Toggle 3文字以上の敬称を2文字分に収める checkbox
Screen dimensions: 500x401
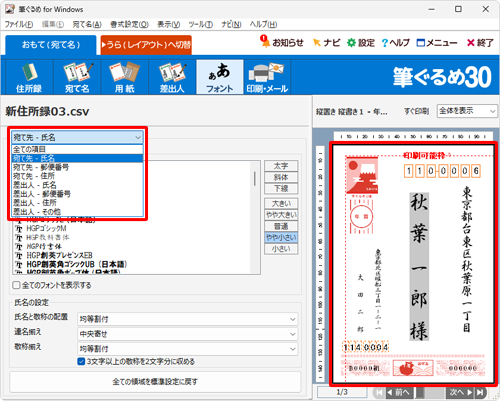81,361
